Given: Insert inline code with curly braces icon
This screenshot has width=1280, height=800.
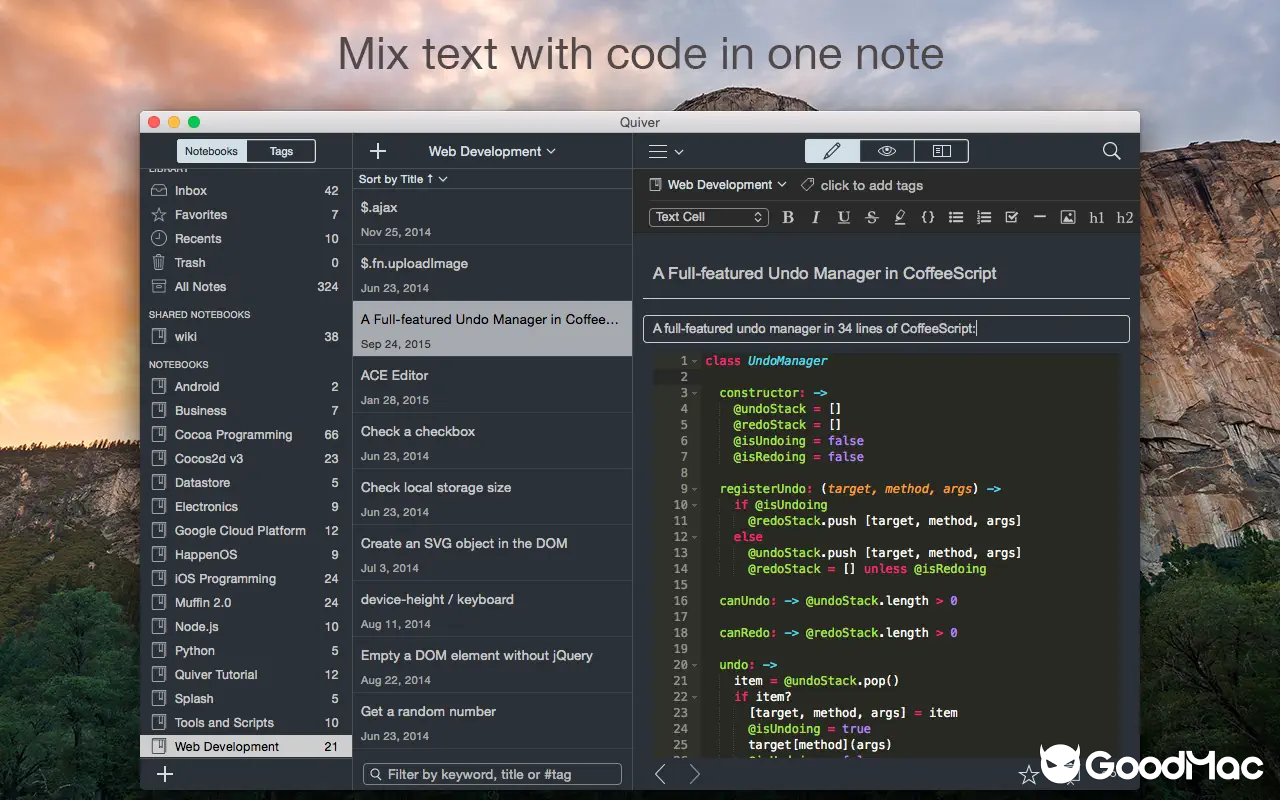Looking at the screenshot, I should click(x=928, y=217).
